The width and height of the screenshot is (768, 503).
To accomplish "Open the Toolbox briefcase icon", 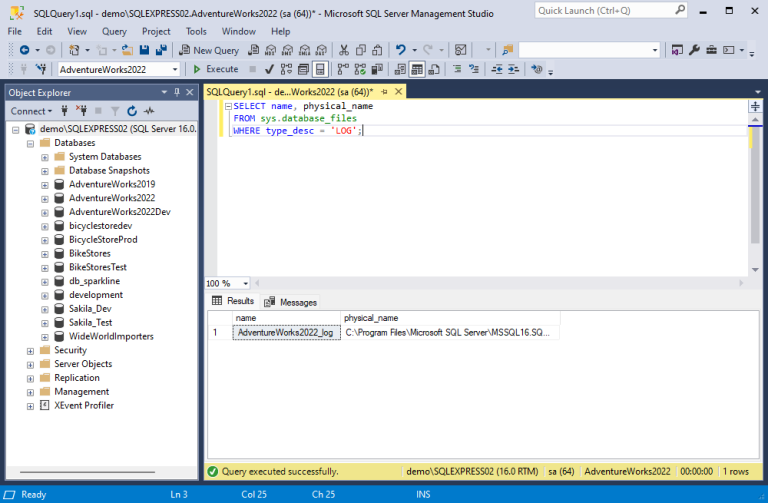I will coord(711,50).
